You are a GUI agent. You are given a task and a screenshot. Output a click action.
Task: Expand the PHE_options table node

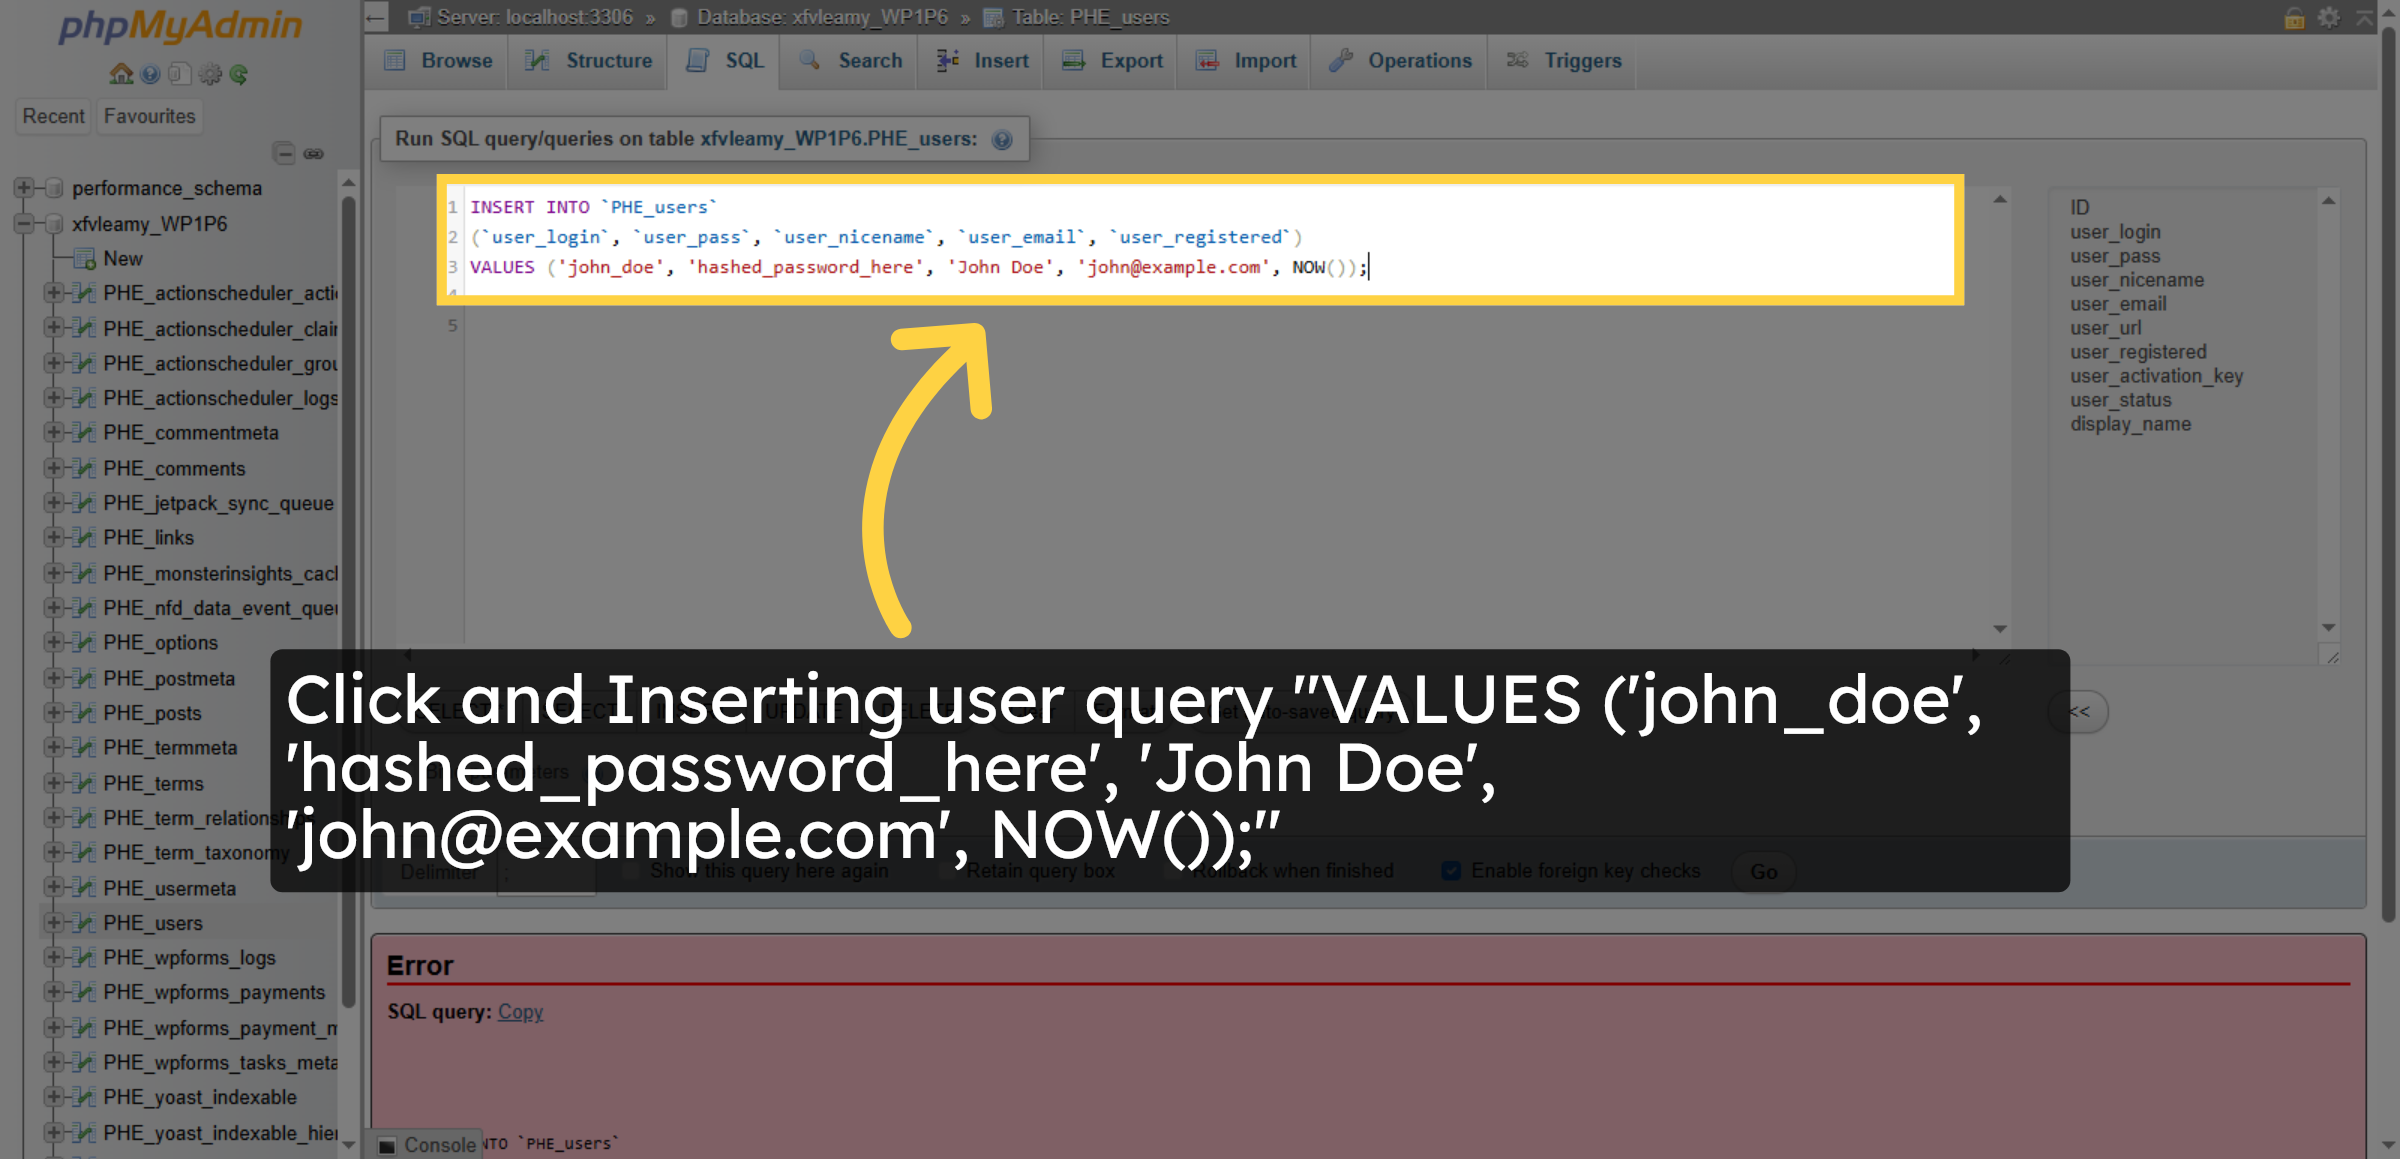(x=55, y=642)
